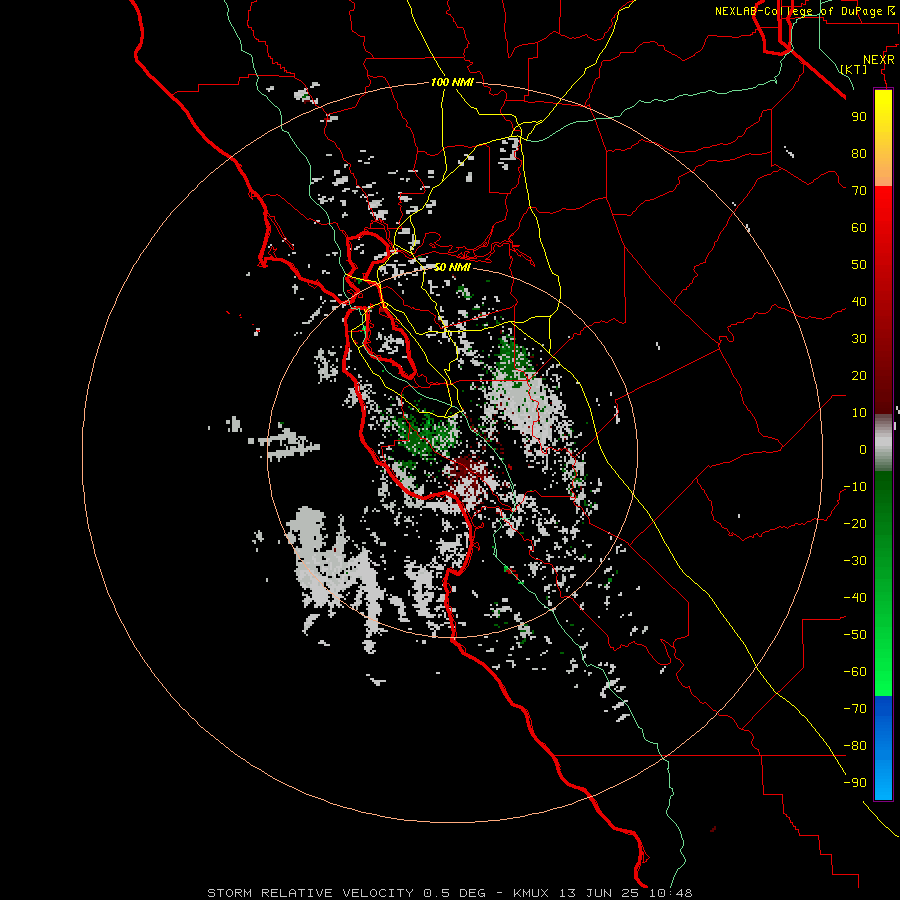Click the 0 value on velocity scale
The image size is (900, 900).
click(x=863, y=449)
